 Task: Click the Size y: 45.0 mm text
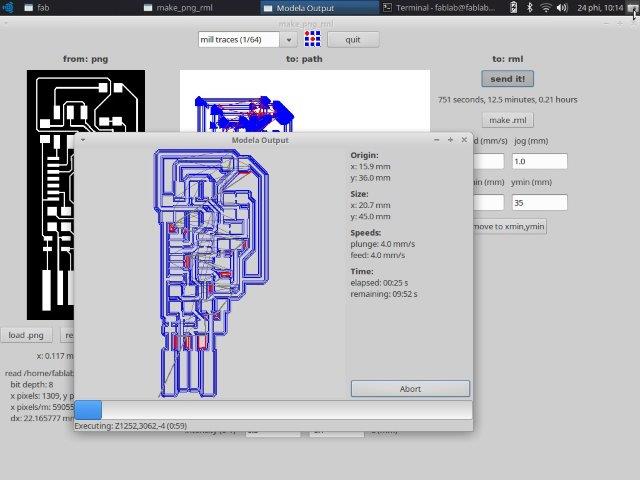[x=370, y=216]
